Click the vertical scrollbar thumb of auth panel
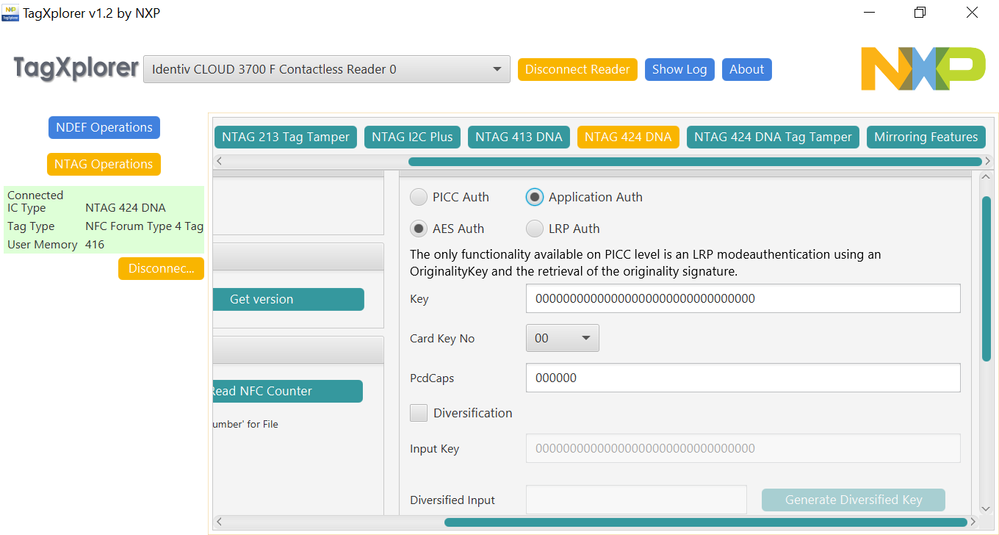The image size is (999, 535). pyautogui.click(x=986, y=279)
